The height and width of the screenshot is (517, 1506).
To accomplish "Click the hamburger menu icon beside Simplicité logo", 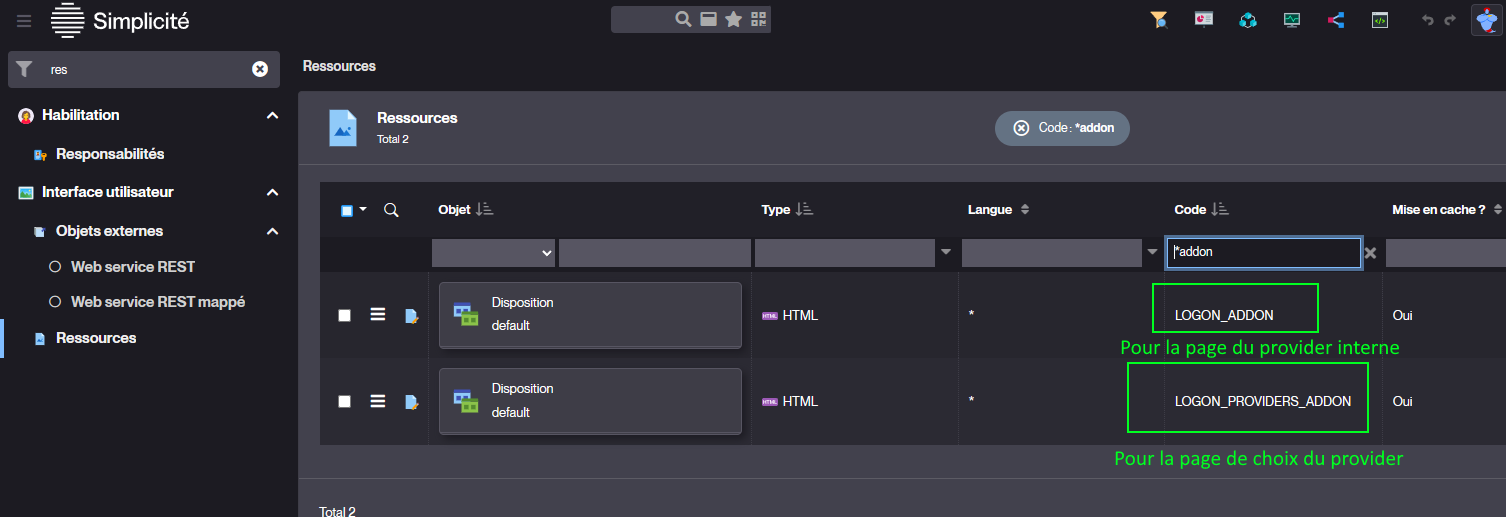I will (24, 20).
